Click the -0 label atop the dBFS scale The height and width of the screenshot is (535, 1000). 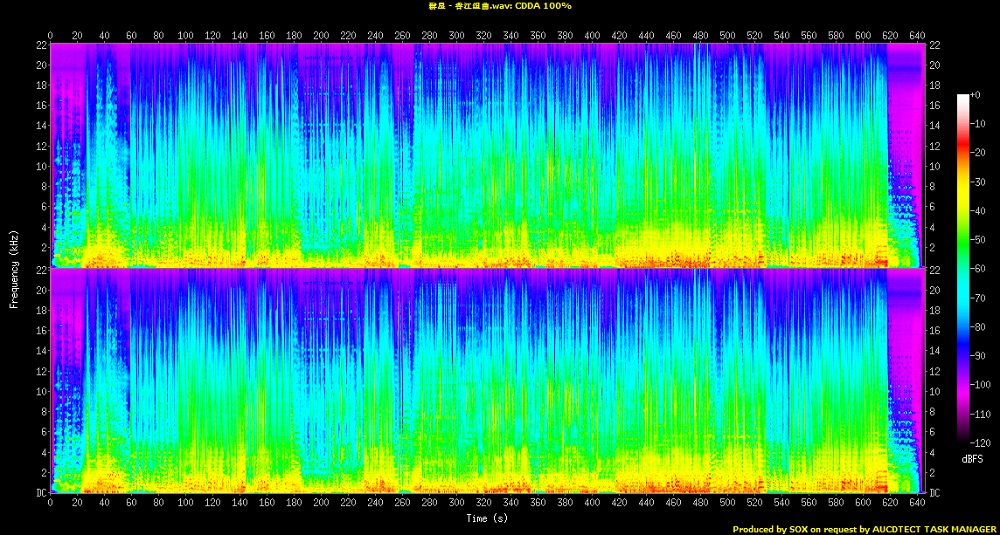pyautogui.click(x=978, y=95)
